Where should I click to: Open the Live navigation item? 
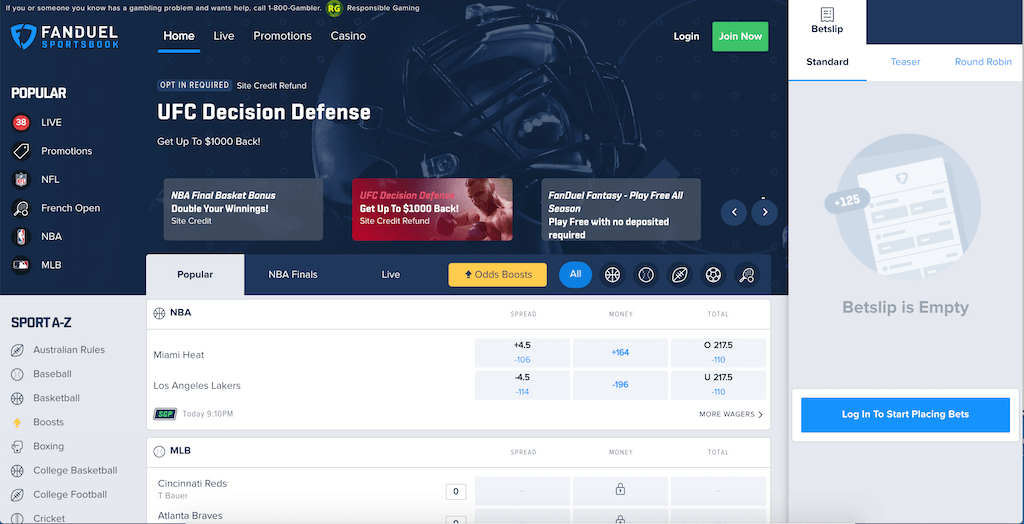223,36
